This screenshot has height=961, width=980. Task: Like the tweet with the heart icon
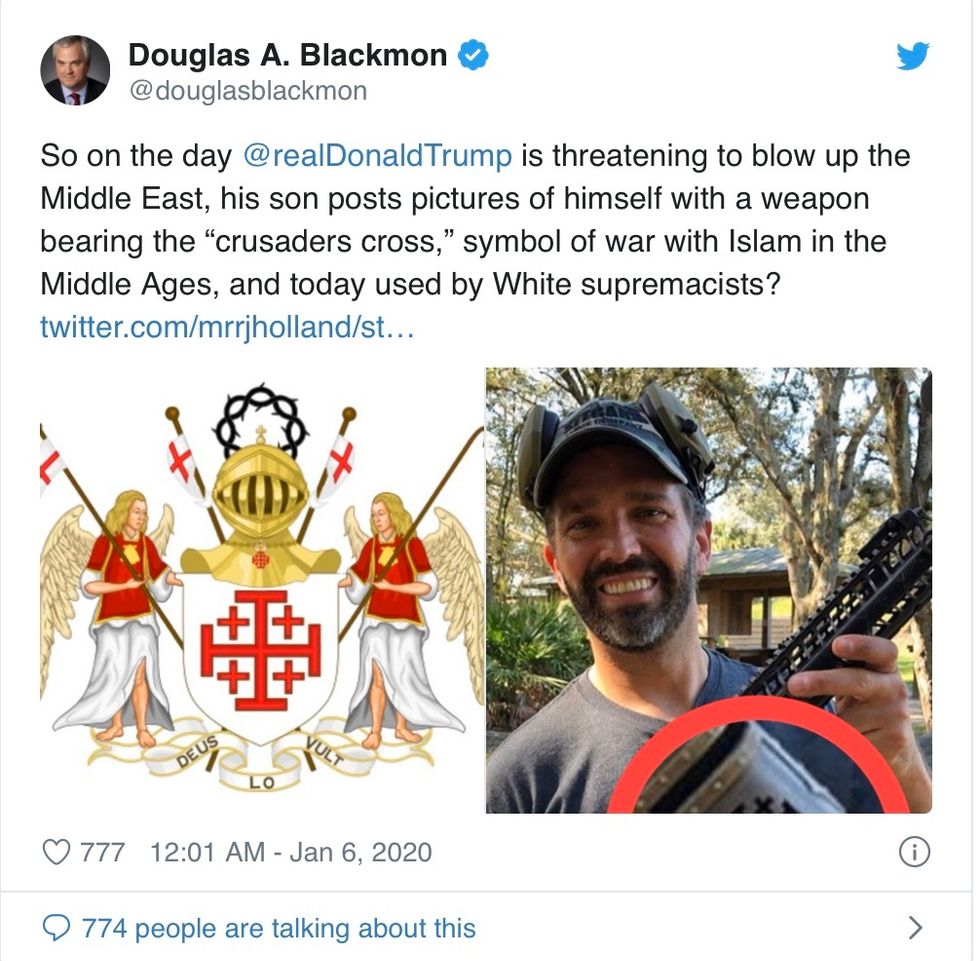click(56, 852)
